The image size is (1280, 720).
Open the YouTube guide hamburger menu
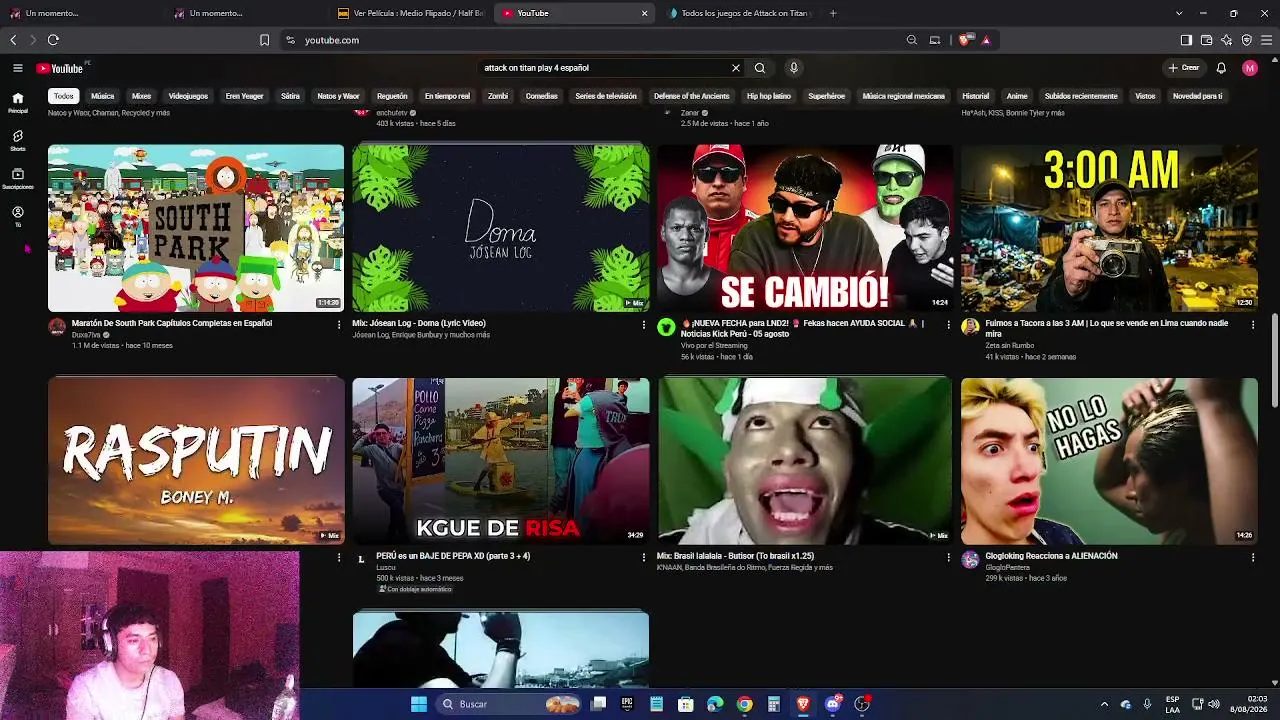click(18, 68)
